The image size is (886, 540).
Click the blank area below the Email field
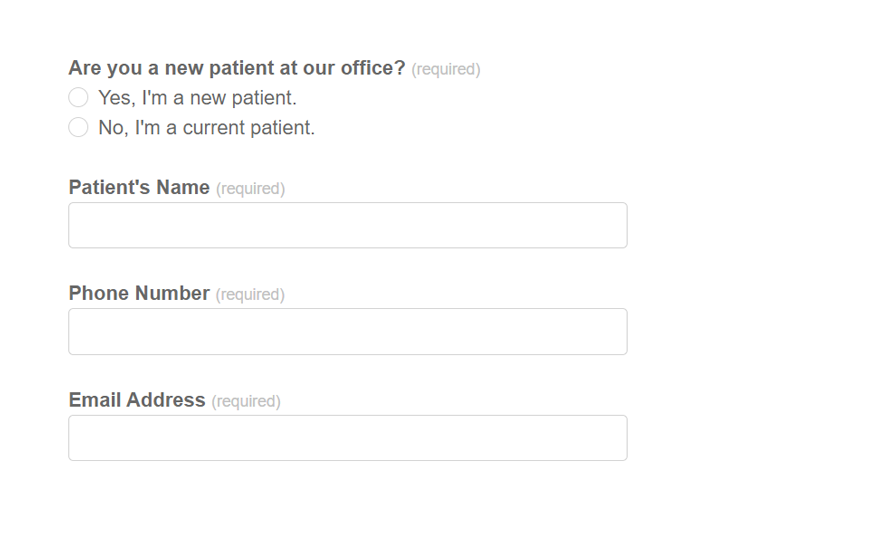pyautogui.click(x=347, y=500)
